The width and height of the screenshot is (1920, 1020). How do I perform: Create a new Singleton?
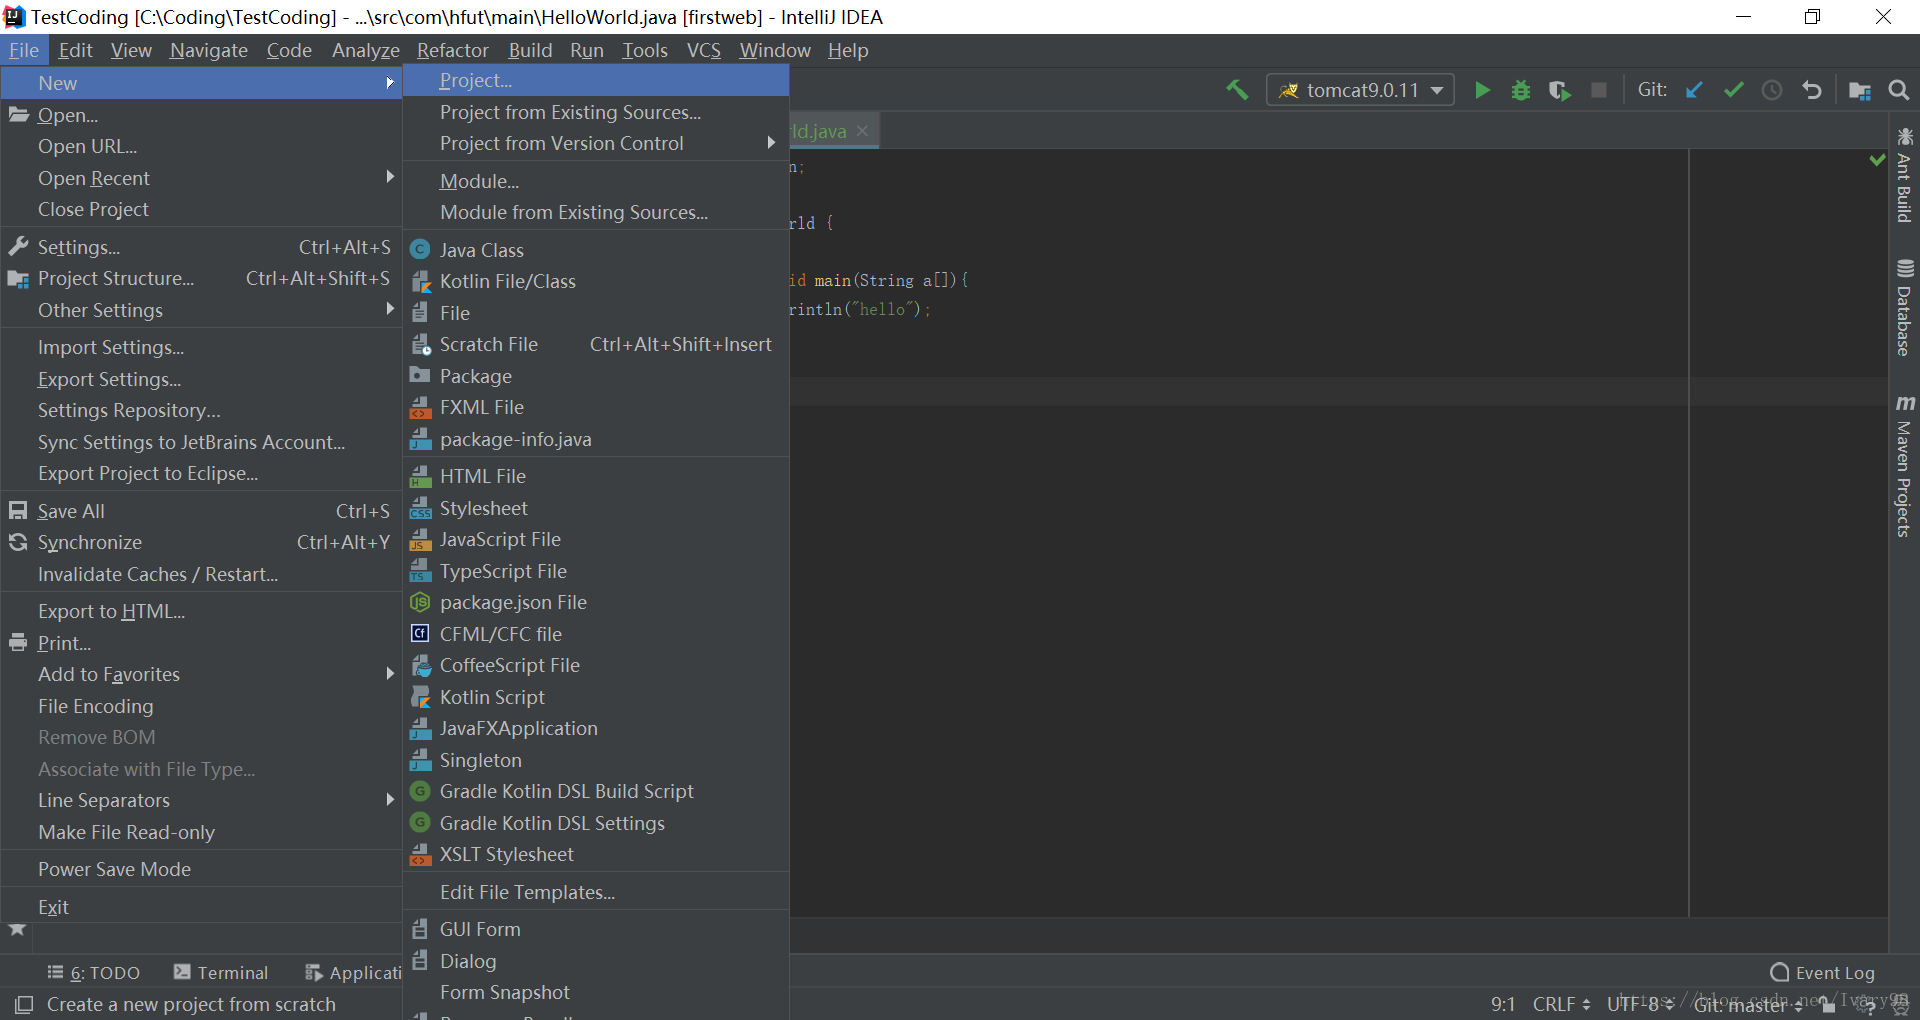(596, 760)
